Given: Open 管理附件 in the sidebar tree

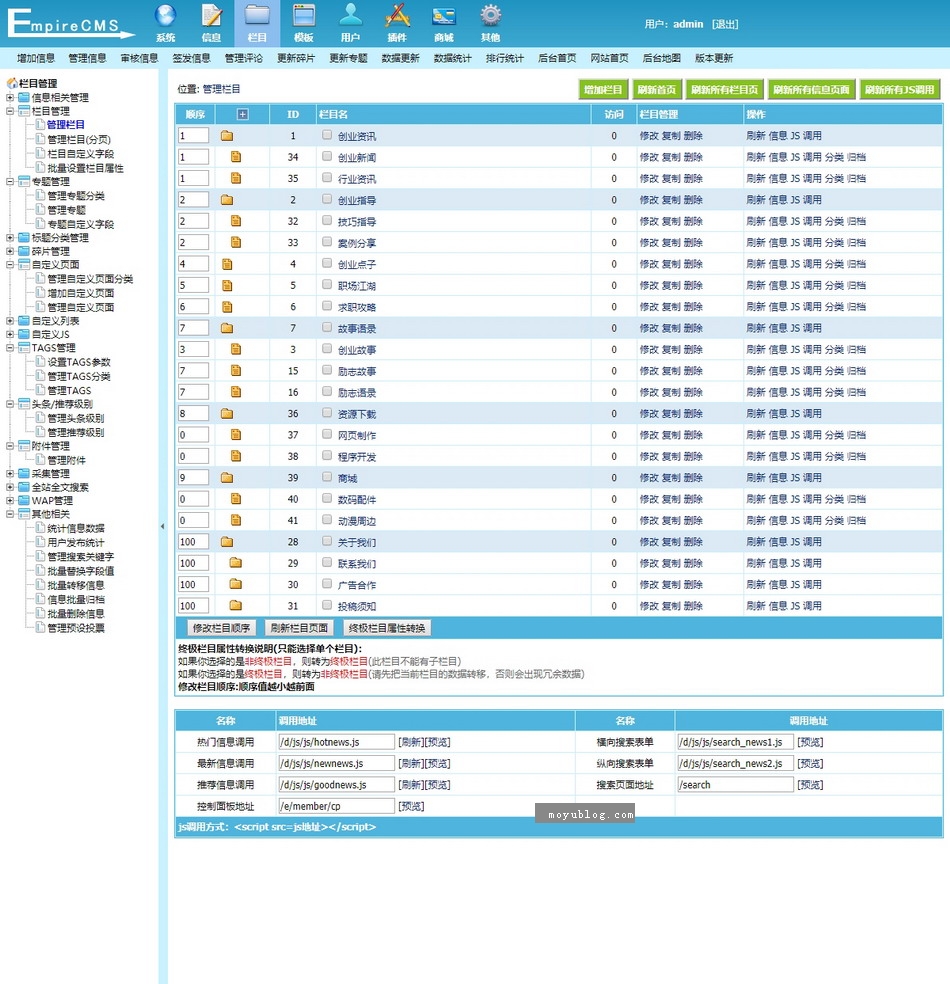Looking at the screenshot, I should tap(67, 460).
